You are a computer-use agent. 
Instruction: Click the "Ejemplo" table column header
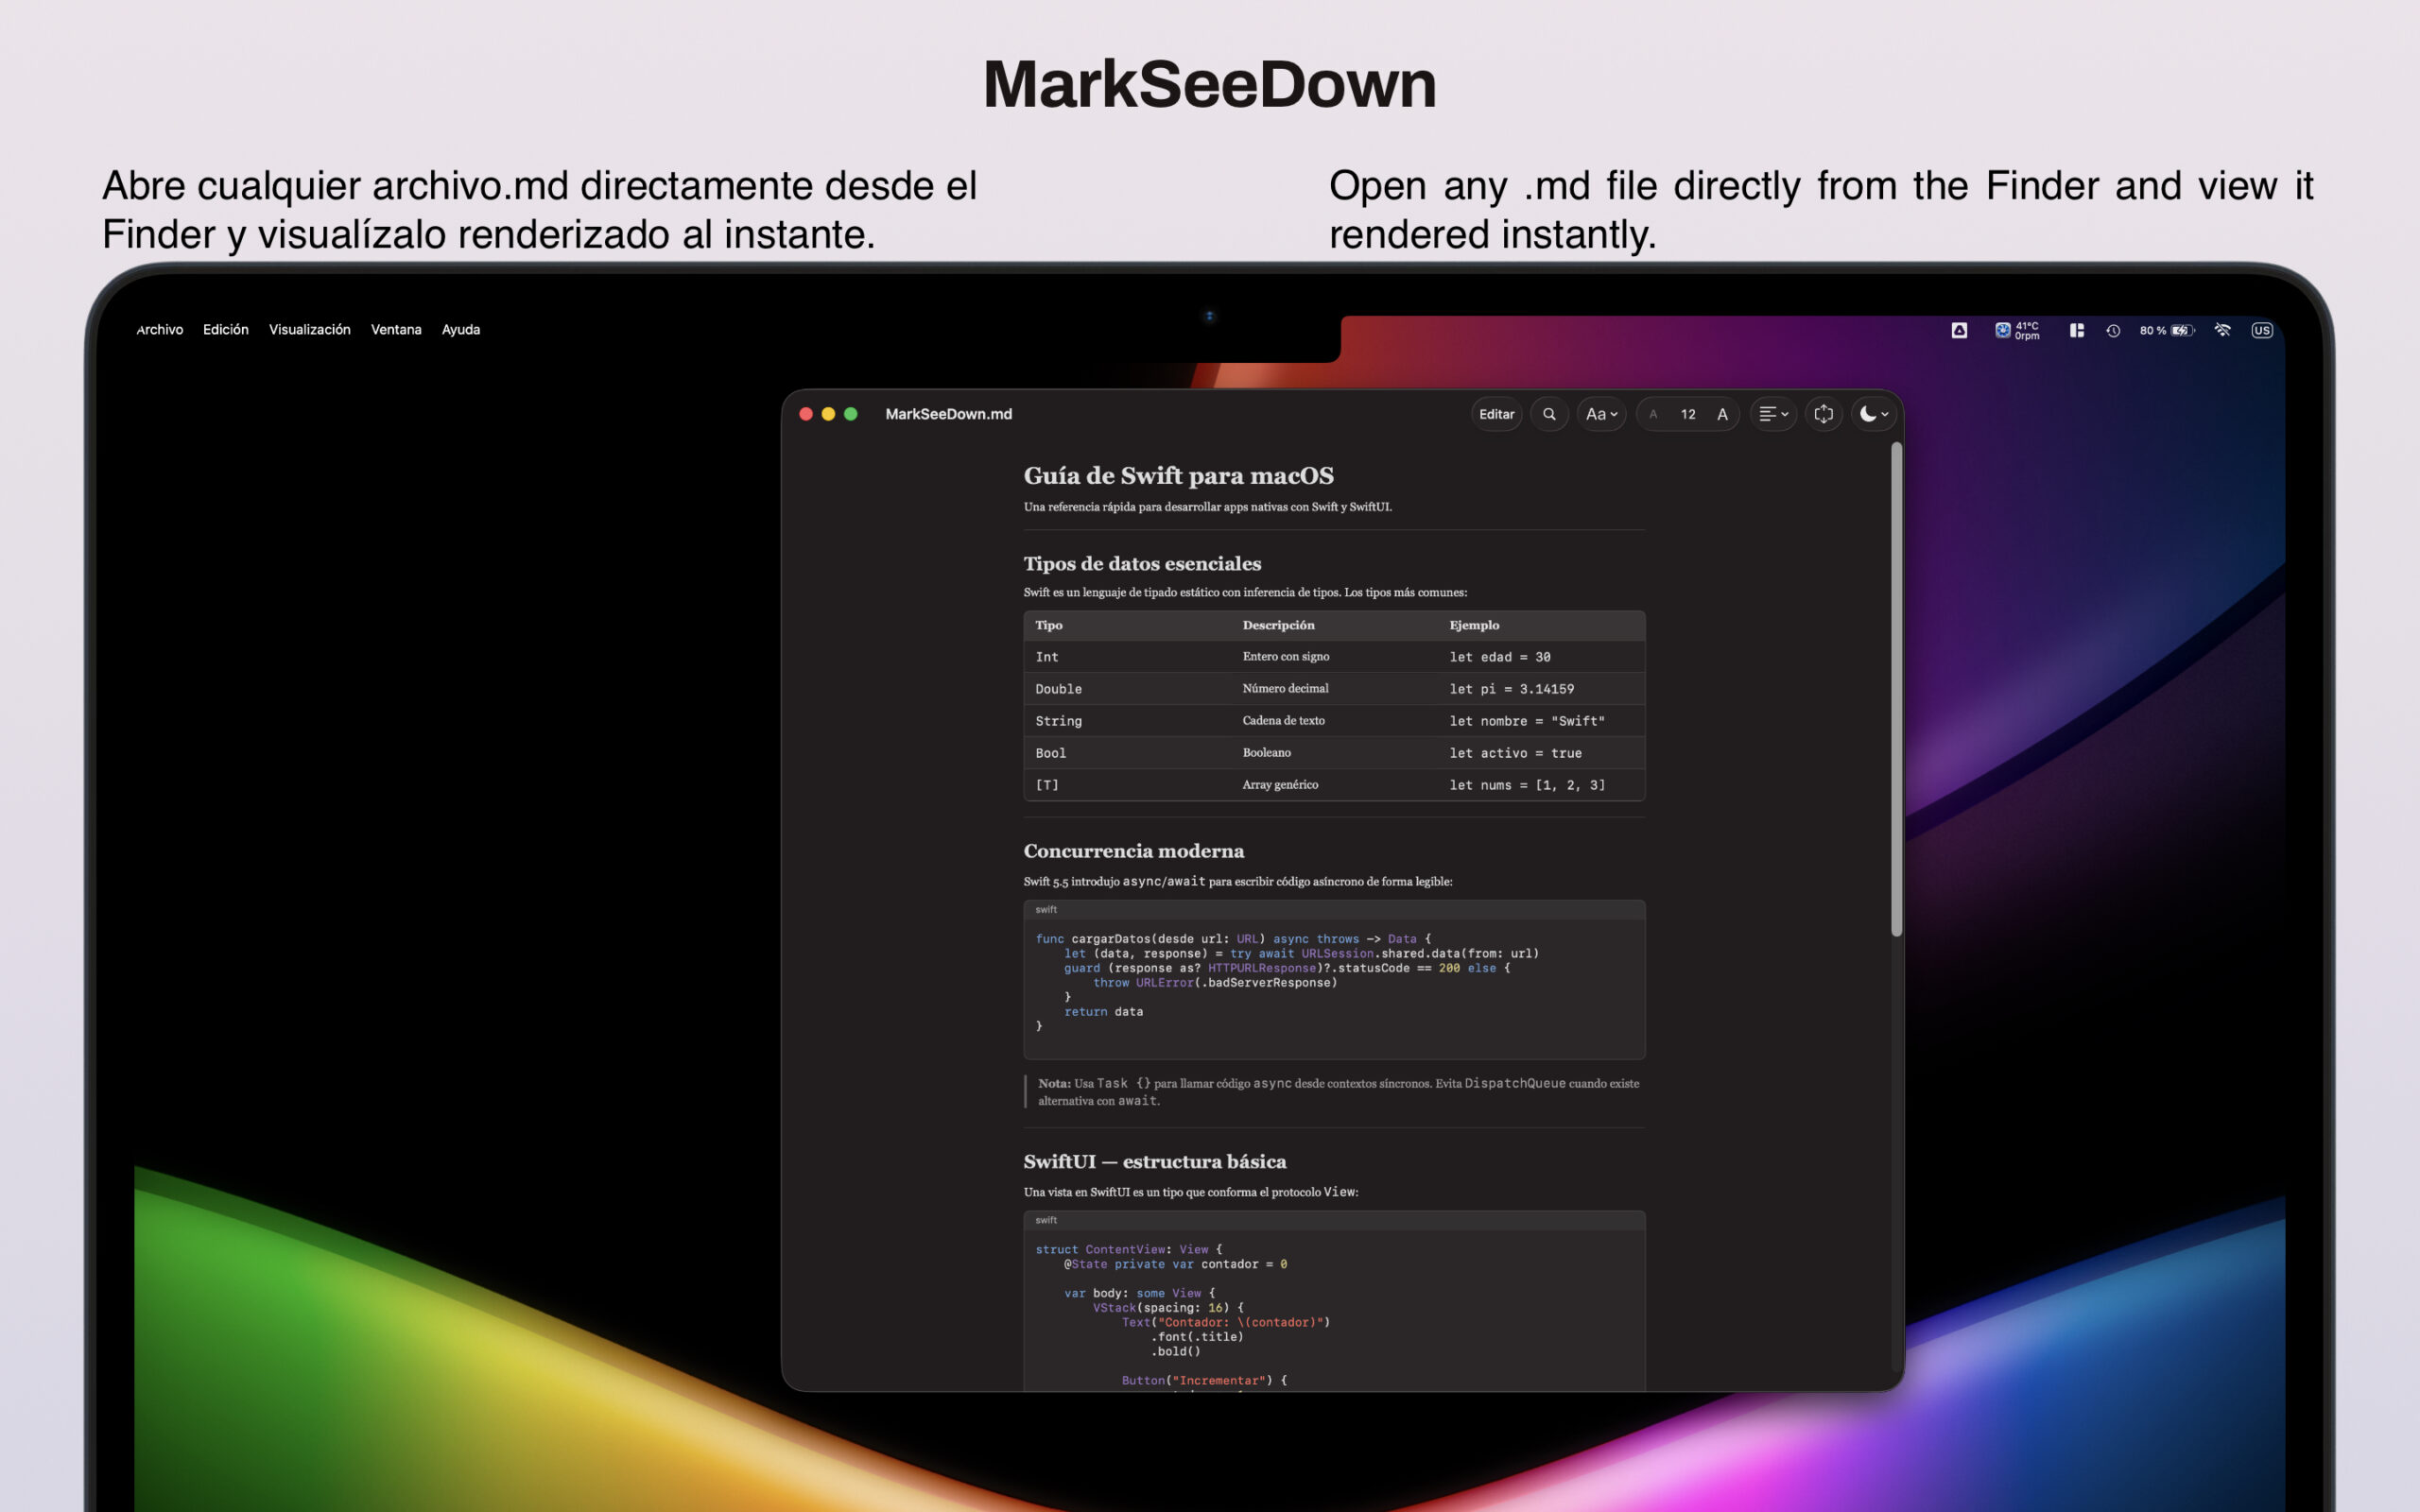pos(1474,626)
